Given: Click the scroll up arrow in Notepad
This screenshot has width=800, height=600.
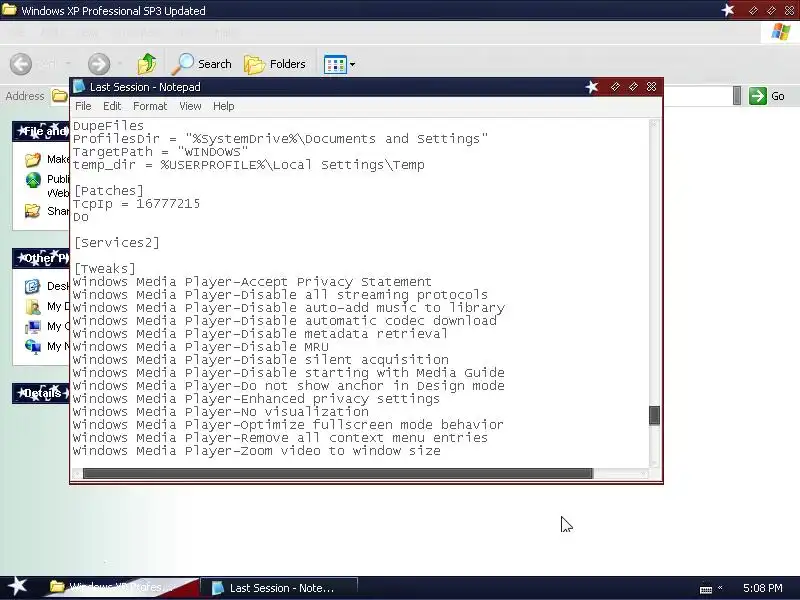Looking at the screenshot, I should 654,124.
